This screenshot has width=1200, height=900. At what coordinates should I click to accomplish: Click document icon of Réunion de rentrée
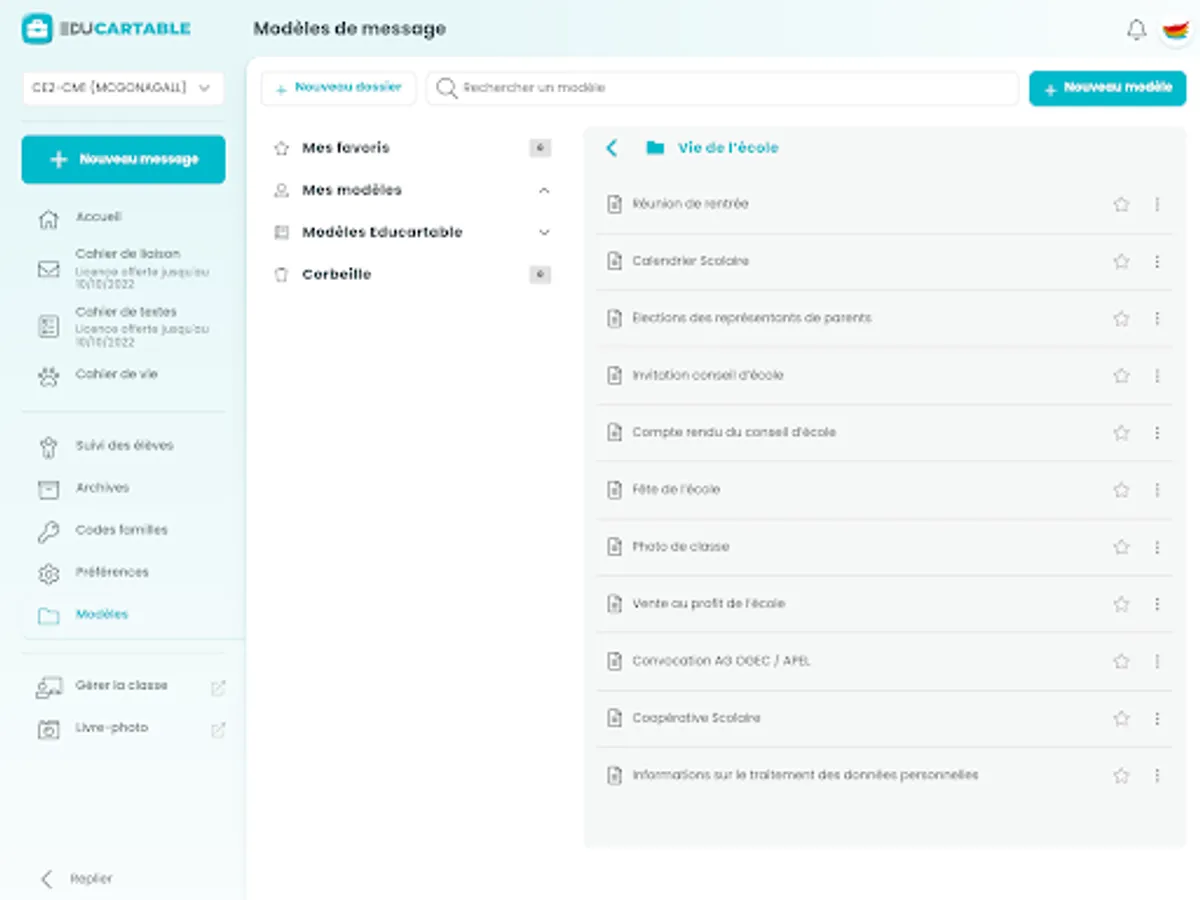[x=615, y=204]
